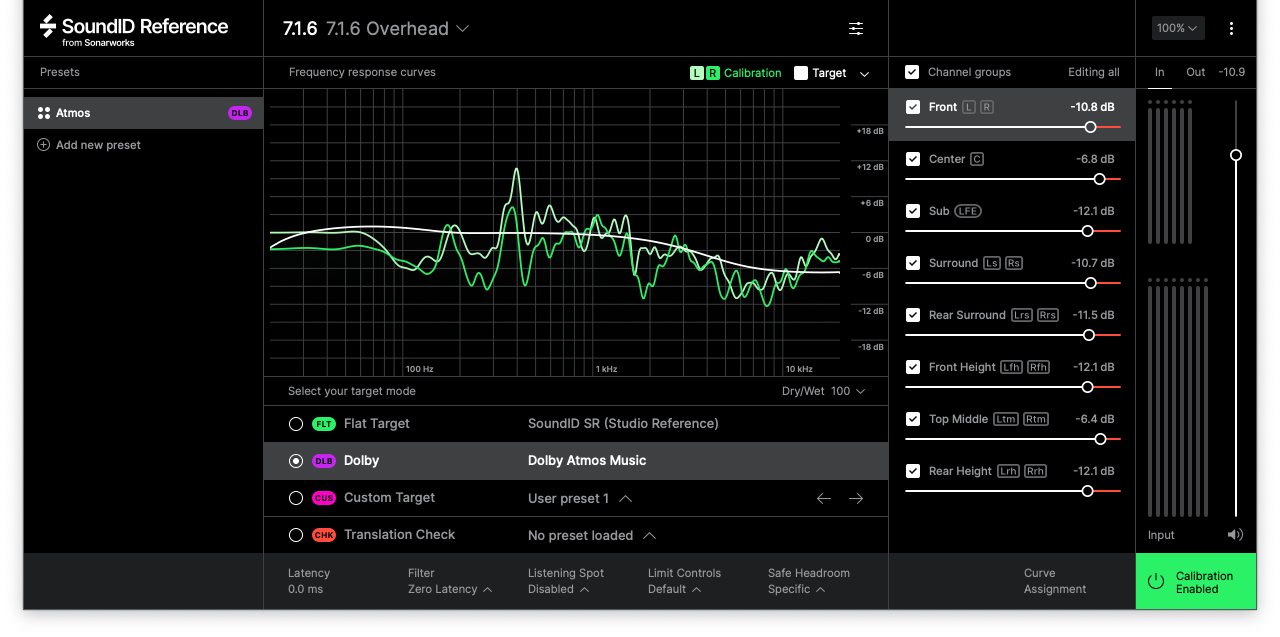The image size is (1280, 637).
Task: Click the Lfh tag in Front Height group
Action: click(1012, 367)
